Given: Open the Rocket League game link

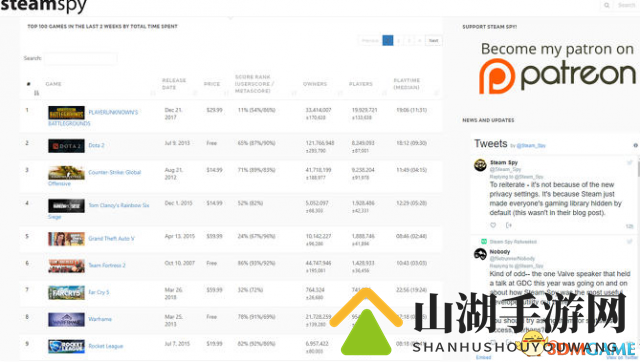Looking at the screenshot, I should (106, 346).
